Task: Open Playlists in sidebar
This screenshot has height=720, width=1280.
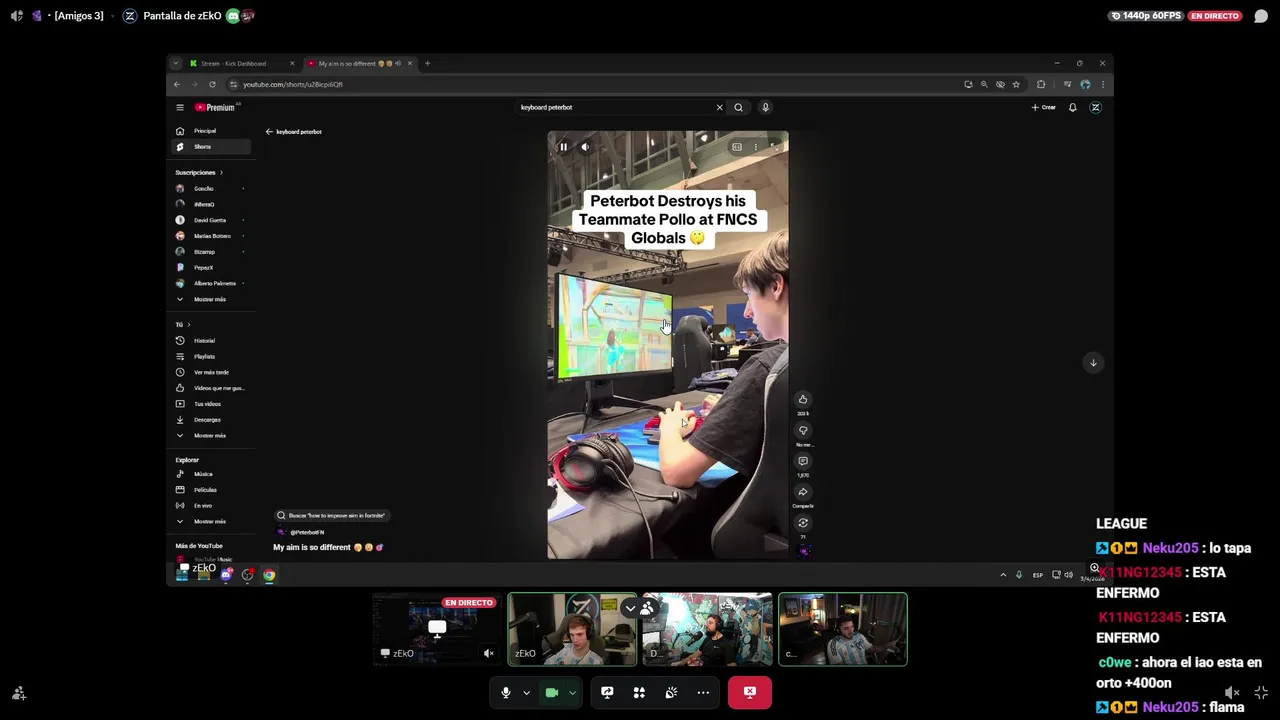Action: 210,357
